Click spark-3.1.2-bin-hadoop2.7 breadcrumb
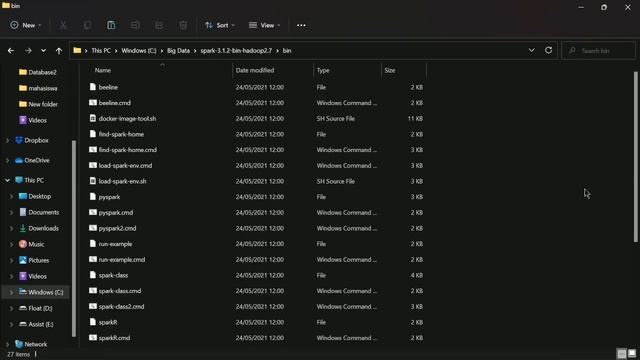This screenshot has width=640, height=360. (236, 51)
